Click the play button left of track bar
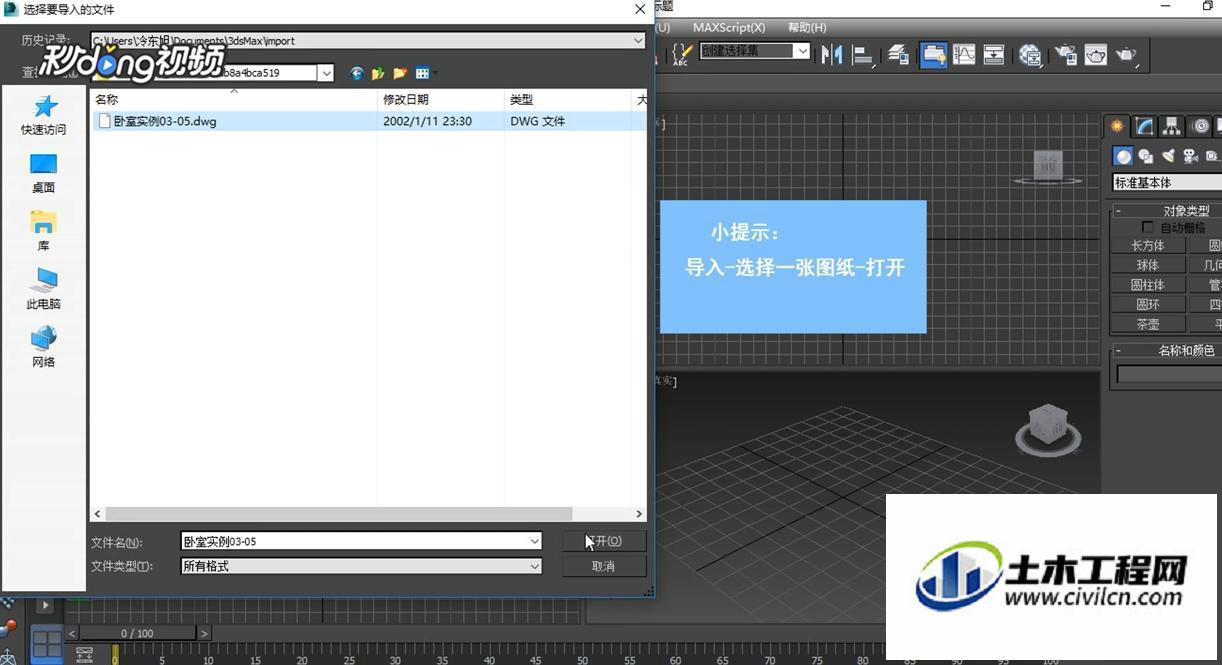This screenshot has width=1222, height=665. point(45,605)
